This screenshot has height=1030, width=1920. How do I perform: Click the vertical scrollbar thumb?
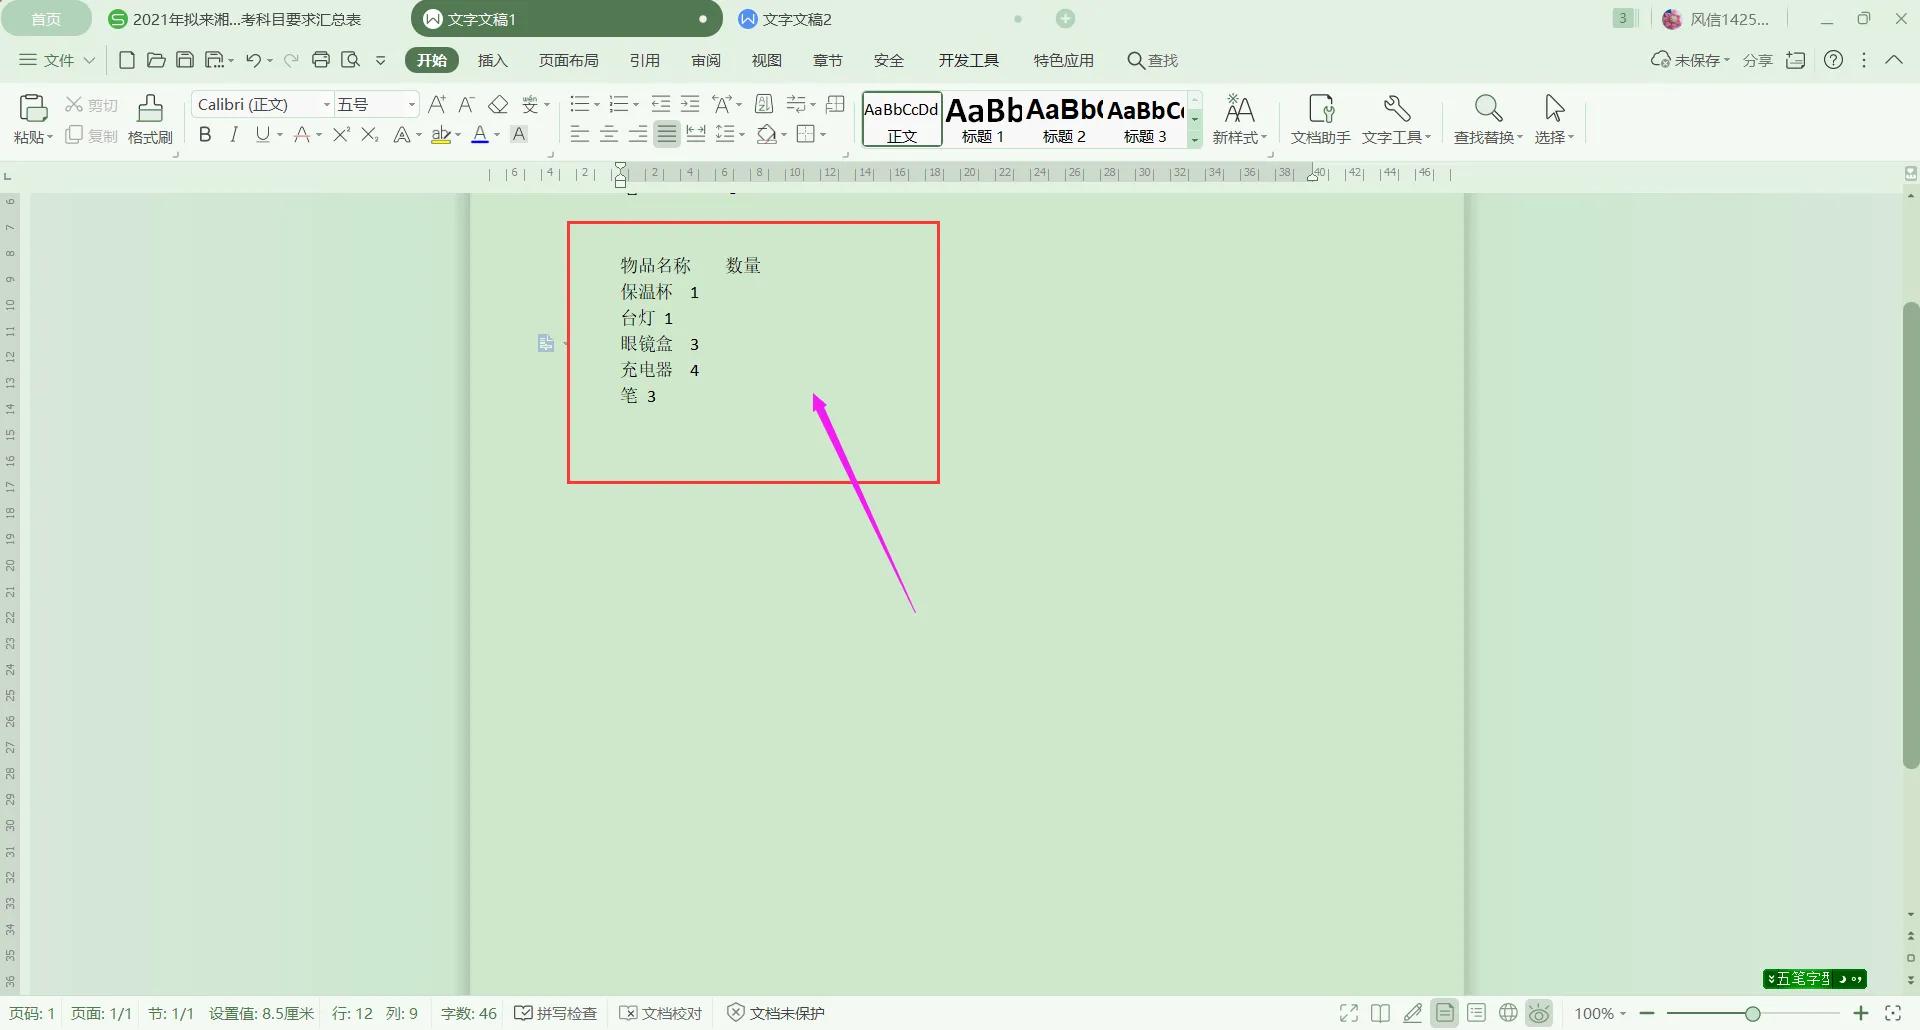1910,535
